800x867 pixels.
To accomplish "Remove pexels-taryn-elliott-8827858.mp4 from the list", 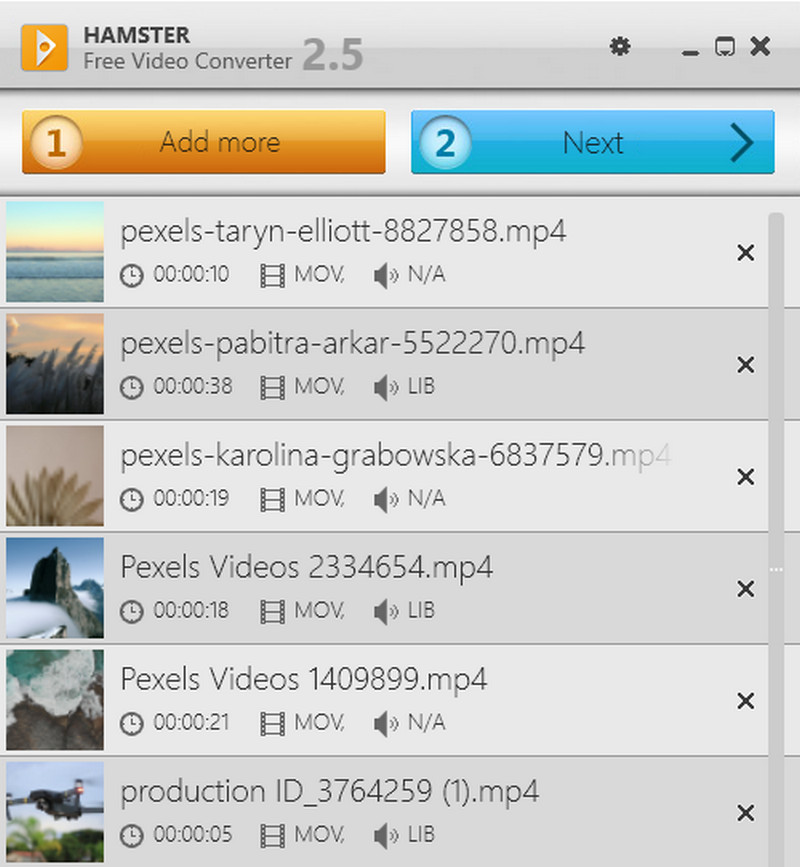I will (745, 254).
